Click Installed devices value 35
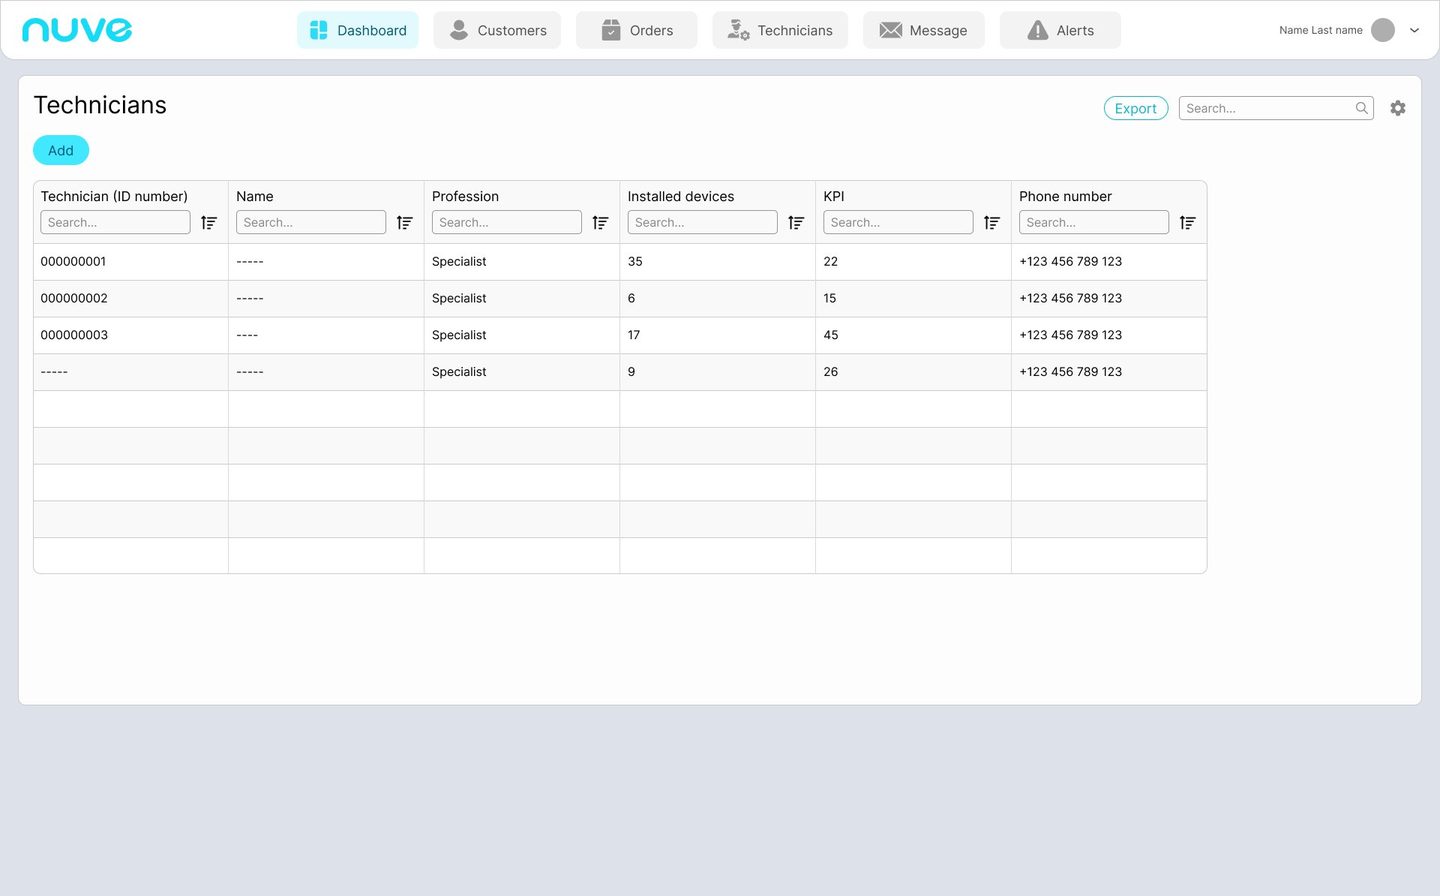The width and height of the screenshot is (1440, 896). (635, 261)
